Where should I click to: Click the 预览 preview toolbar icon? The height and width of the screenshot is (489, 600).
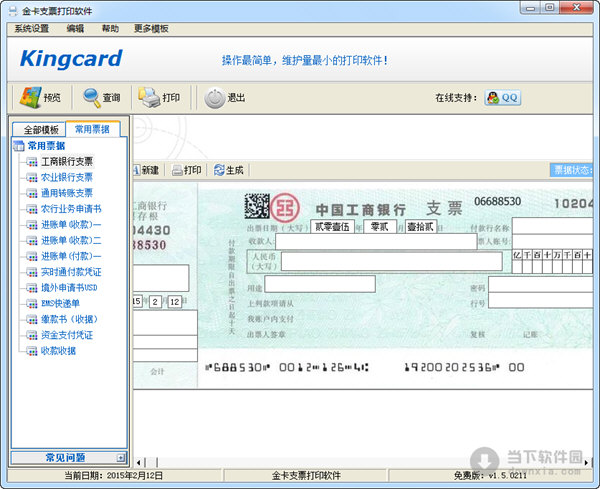(30, 98)
